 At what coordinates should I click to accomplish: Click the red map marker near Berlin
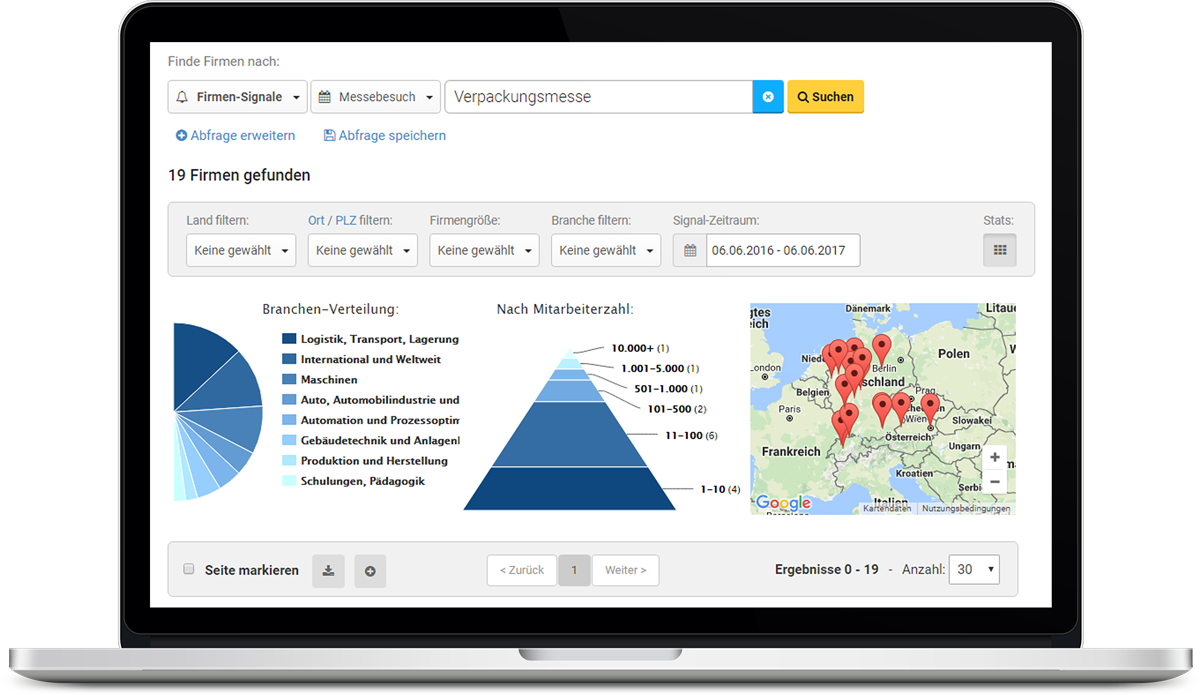(881, 347)
